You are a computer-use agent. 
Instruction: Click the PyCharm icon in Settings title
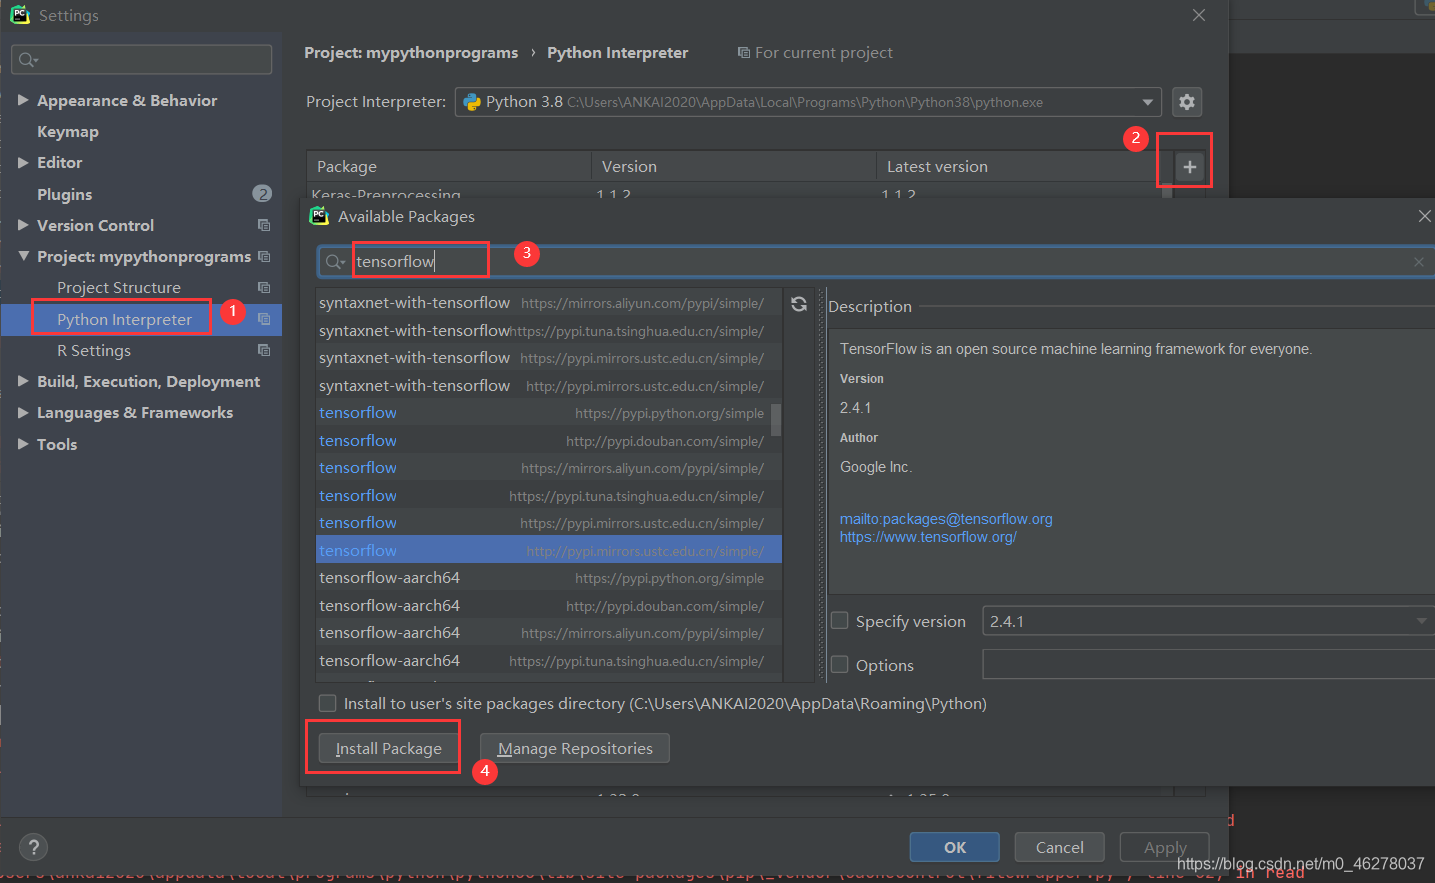[20, 15]
